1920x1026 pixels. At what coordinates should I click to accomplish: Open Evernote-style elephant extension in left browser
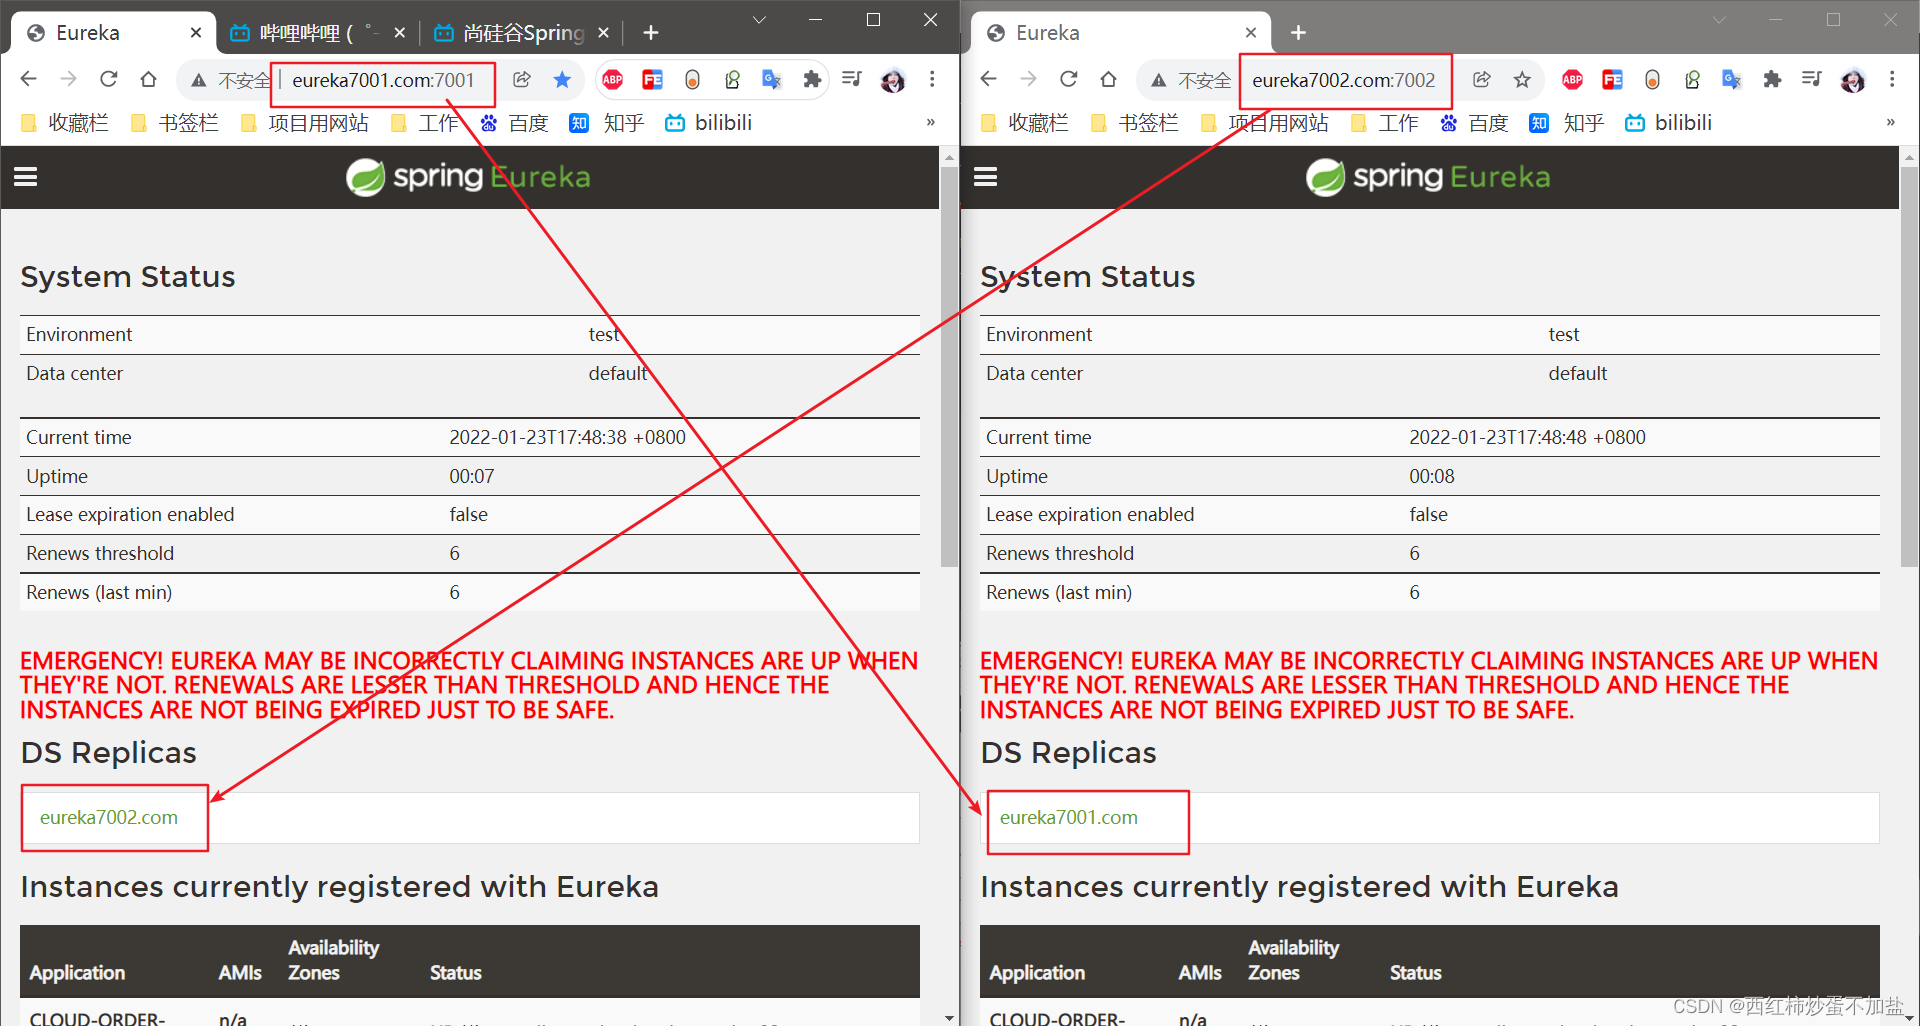click(x=733, y=79)
